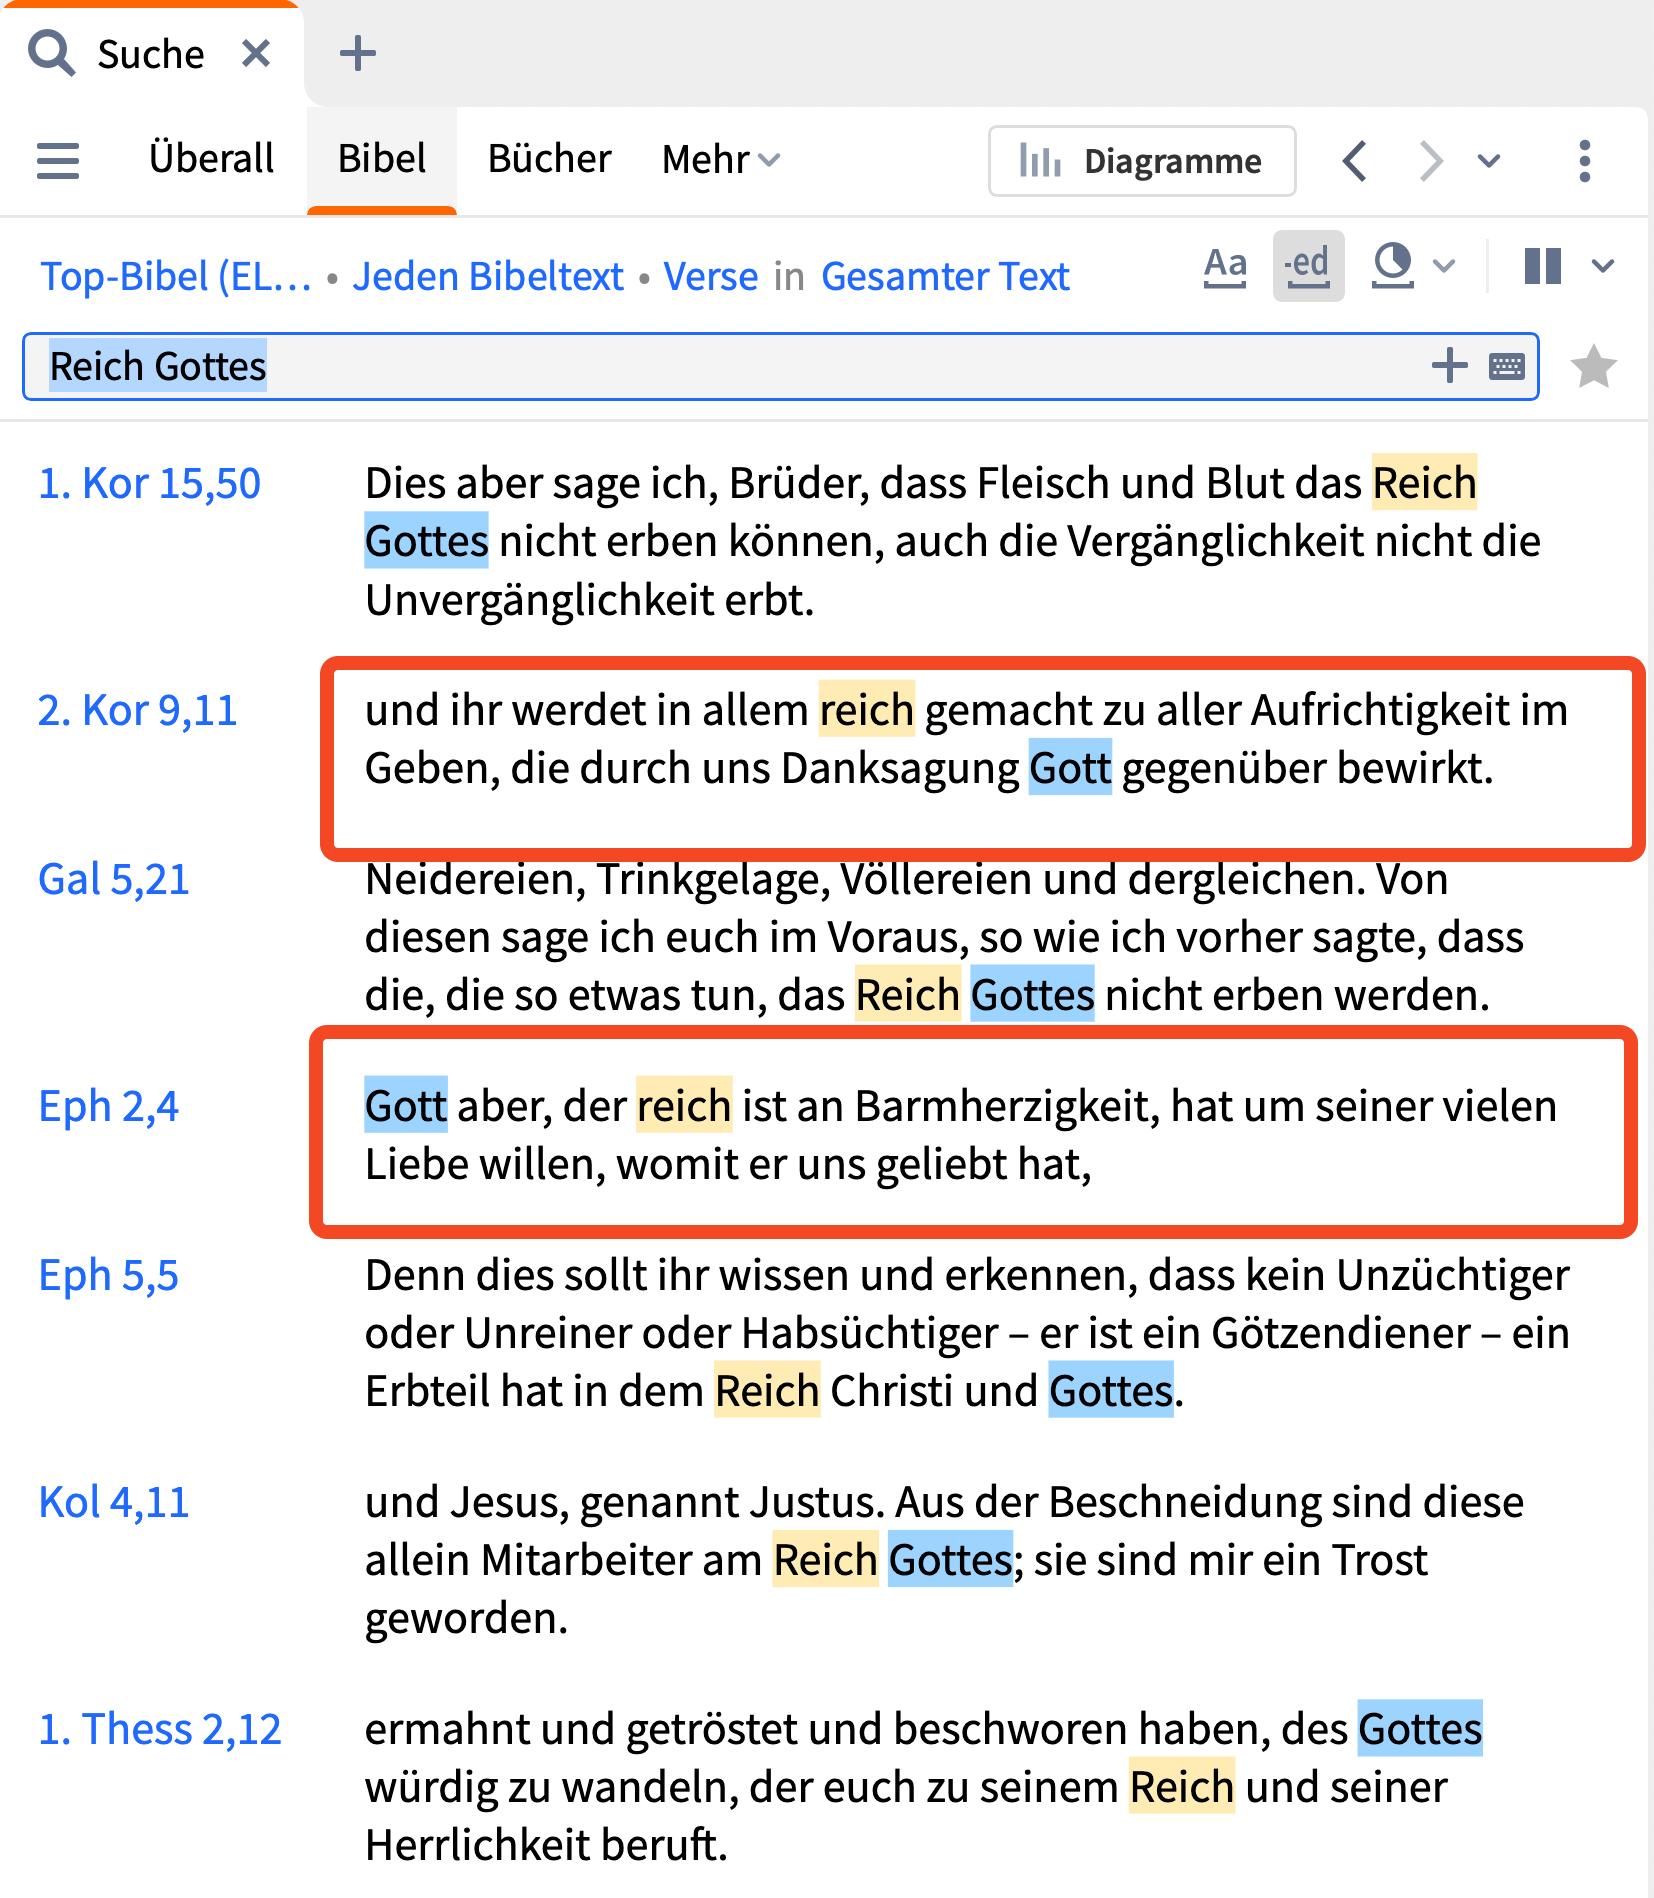Go forward with the right arrow
Viewport: 1654px width, 1898px height.
coord(1432,161)
